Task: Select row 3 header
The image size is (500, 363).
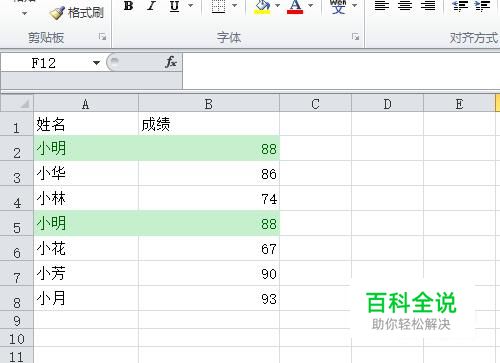Action: pyautogui.click(x=17, y=173)
